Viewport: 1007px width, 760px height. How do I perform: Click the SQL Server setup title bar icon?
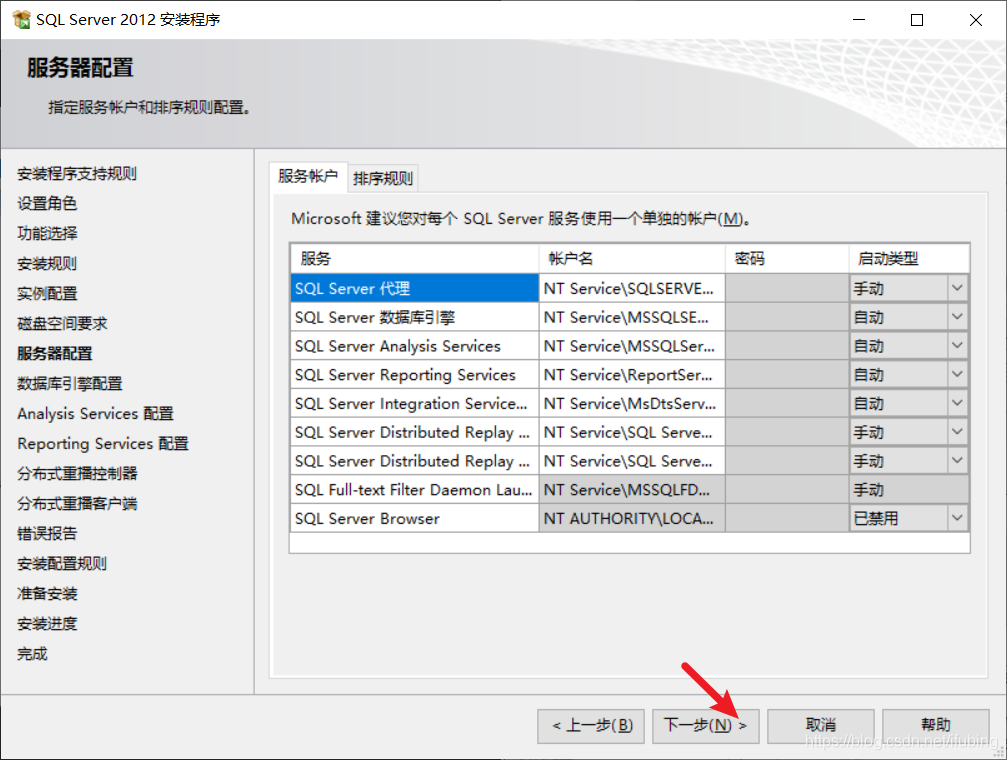click(x=21, y=19)
